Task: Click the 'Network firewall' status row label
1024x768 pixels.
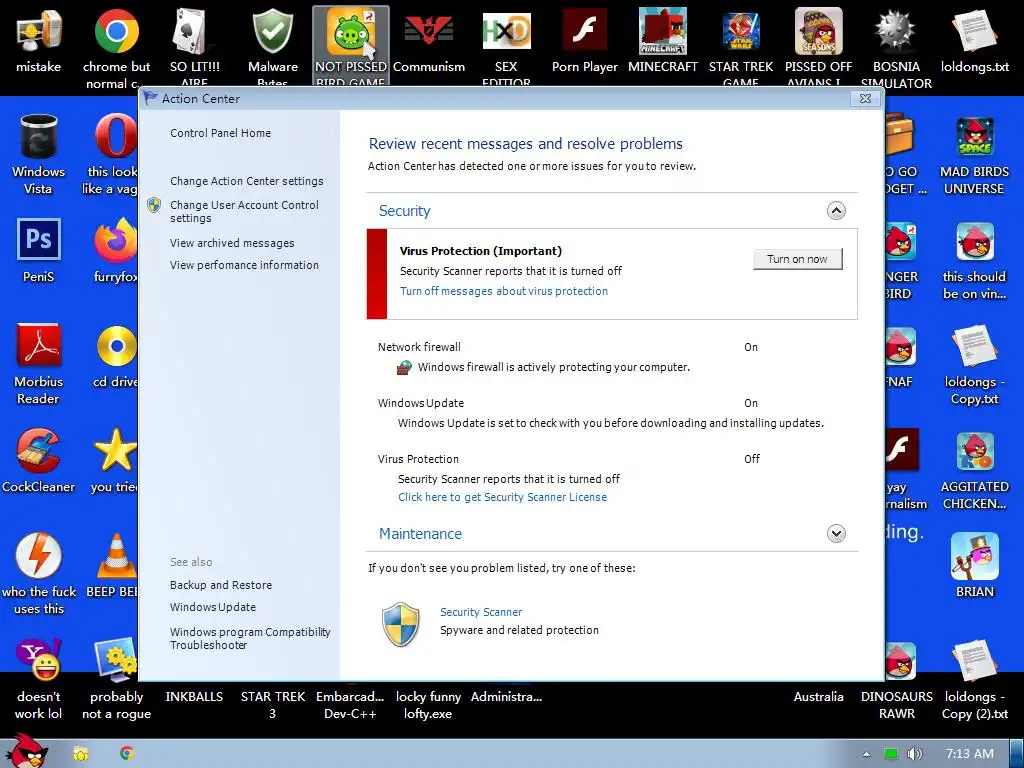Action: pyautogui.click(x=419, y=347)
